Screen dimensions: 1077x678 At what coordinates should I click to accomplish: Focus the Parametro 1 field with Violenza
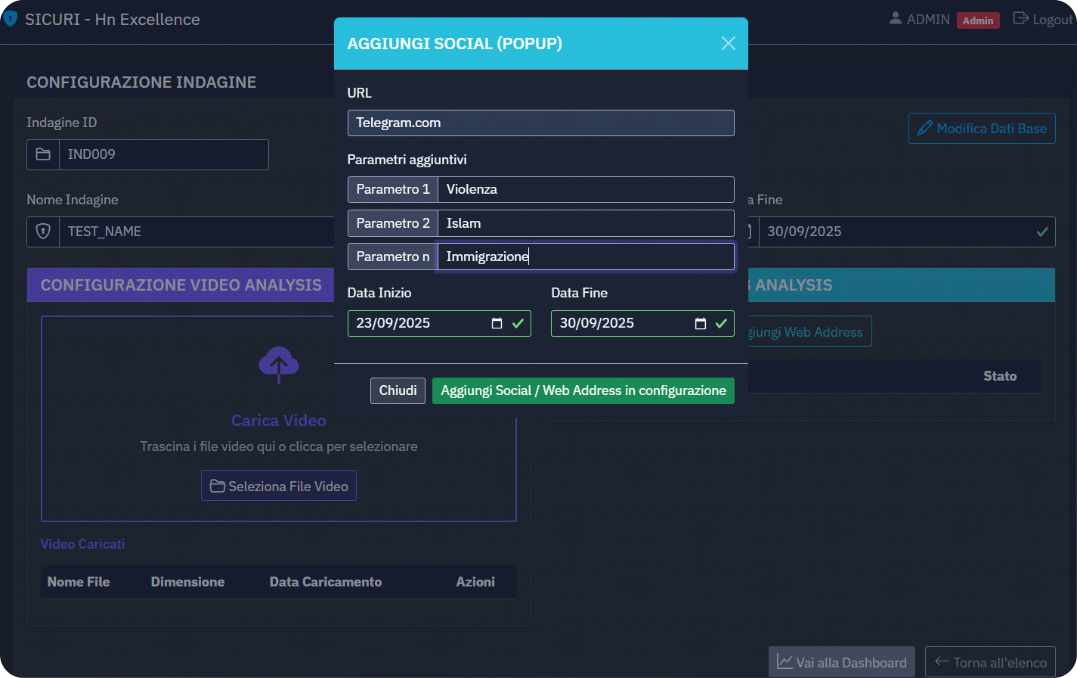585,189
